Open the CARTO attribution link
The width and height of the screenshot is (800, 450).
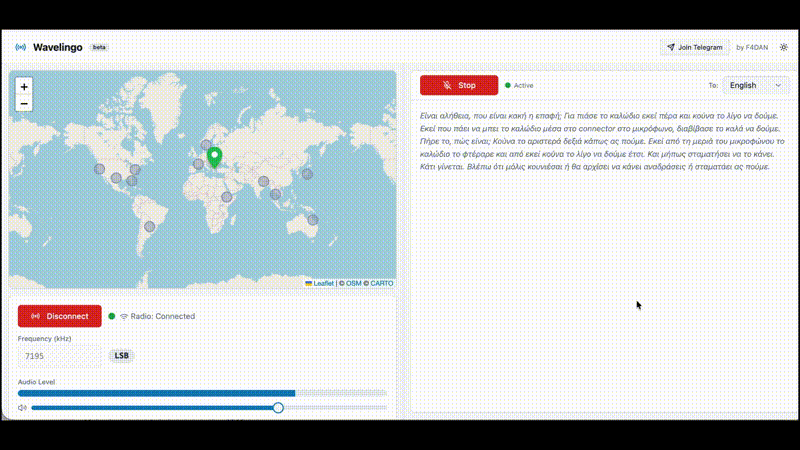click(381, 283)
